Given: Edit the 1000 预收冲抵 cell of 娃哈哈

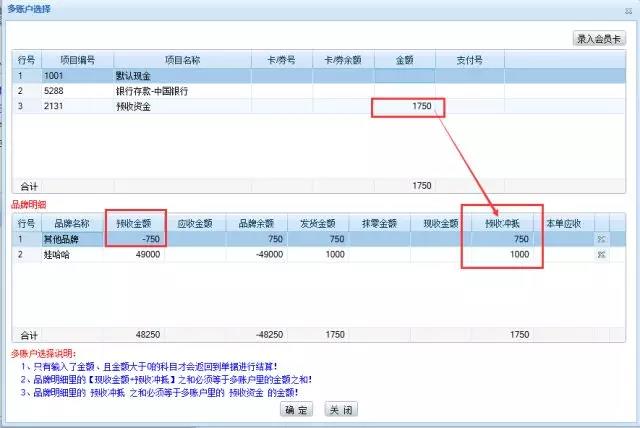Looking at the screenshot, I should coord(502,255).
